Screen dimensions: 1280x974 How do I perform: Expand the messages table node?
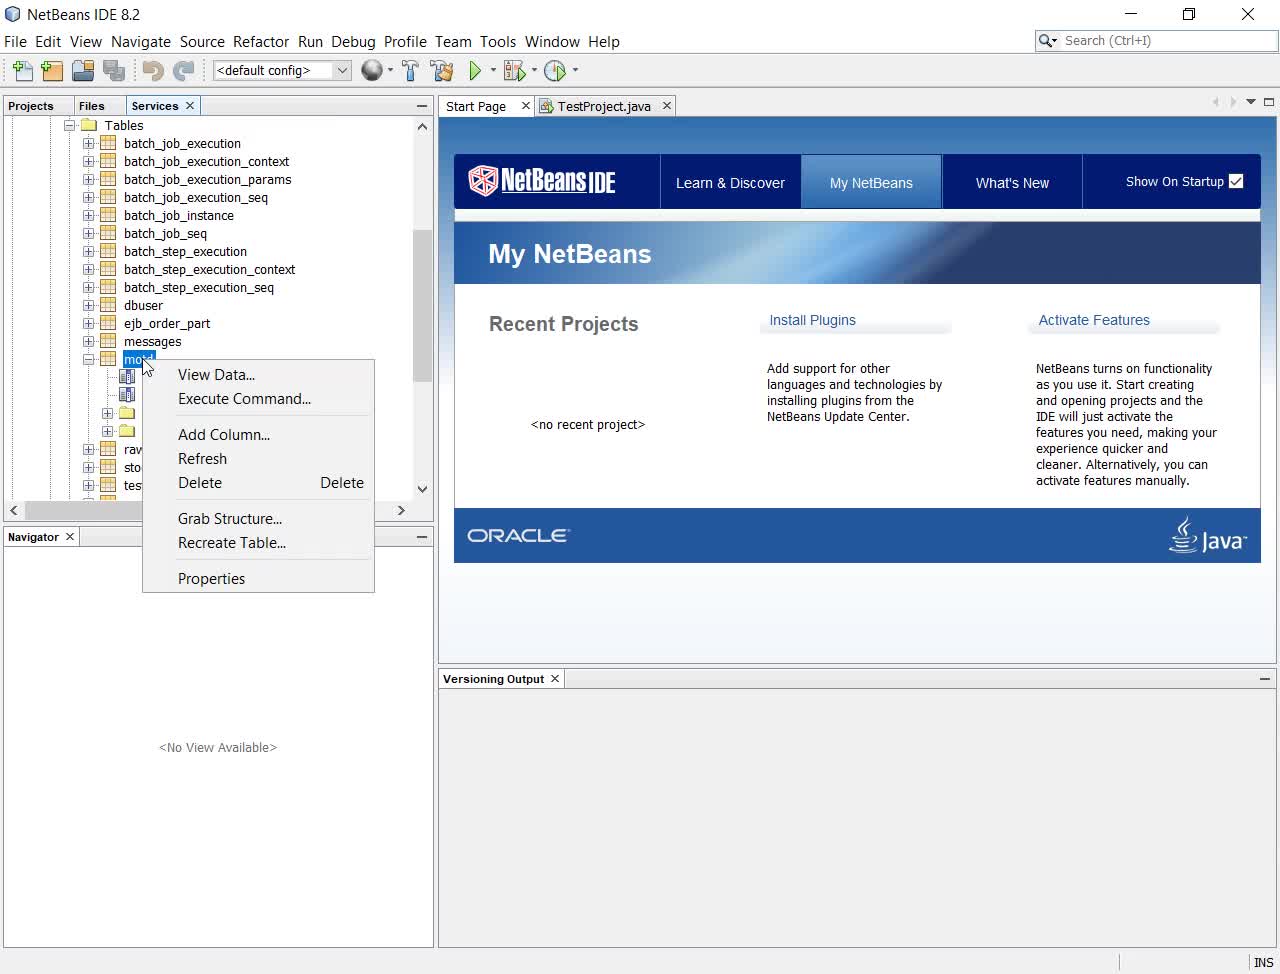tap(89, 341)
